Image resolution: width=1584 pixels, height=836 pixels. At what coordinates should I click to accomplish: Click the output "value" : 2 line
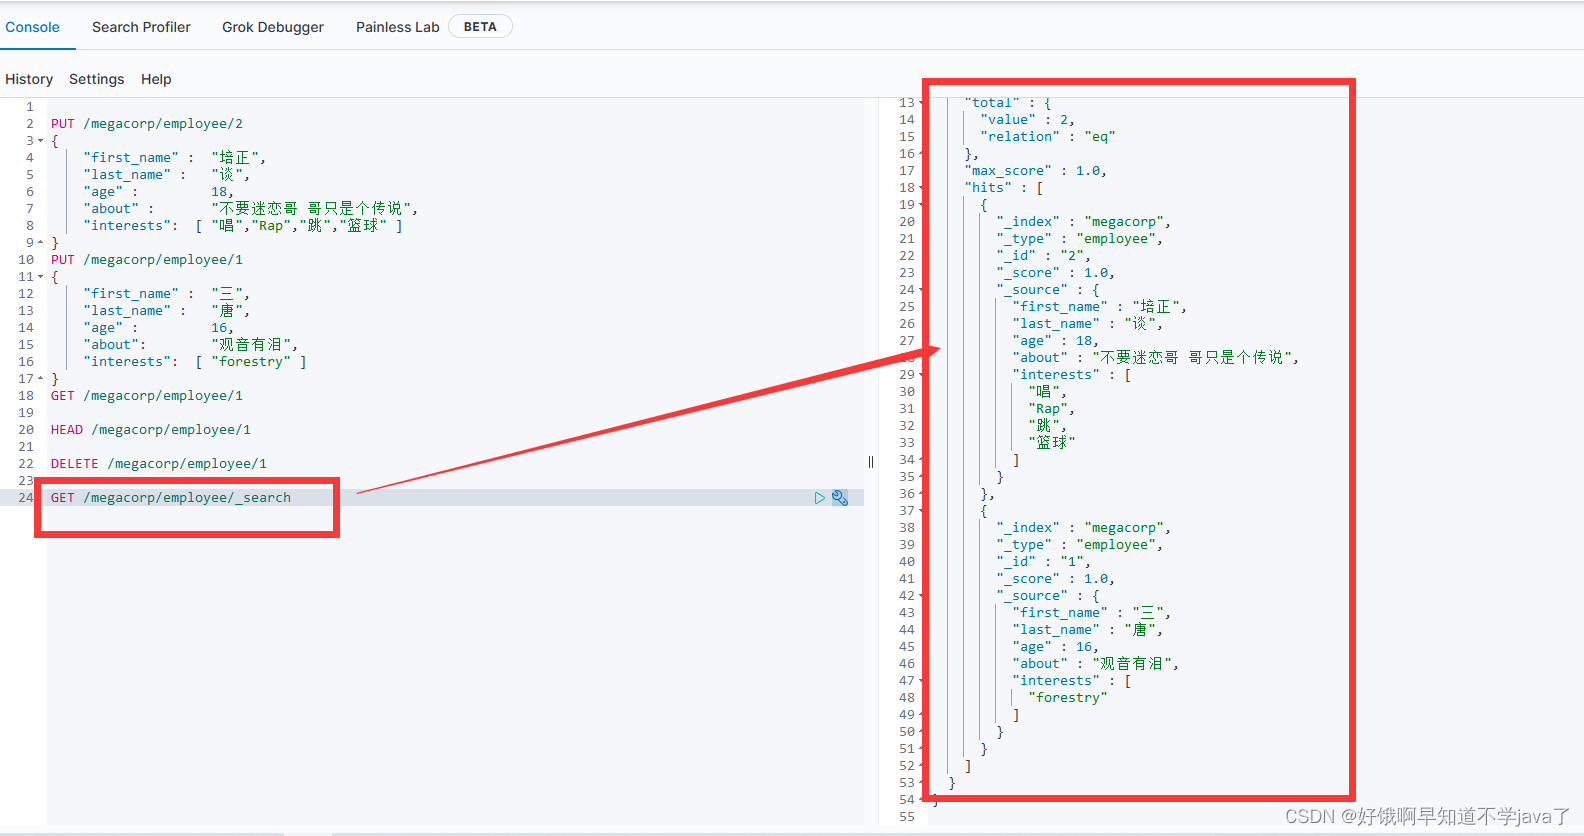coord(1027,120)
